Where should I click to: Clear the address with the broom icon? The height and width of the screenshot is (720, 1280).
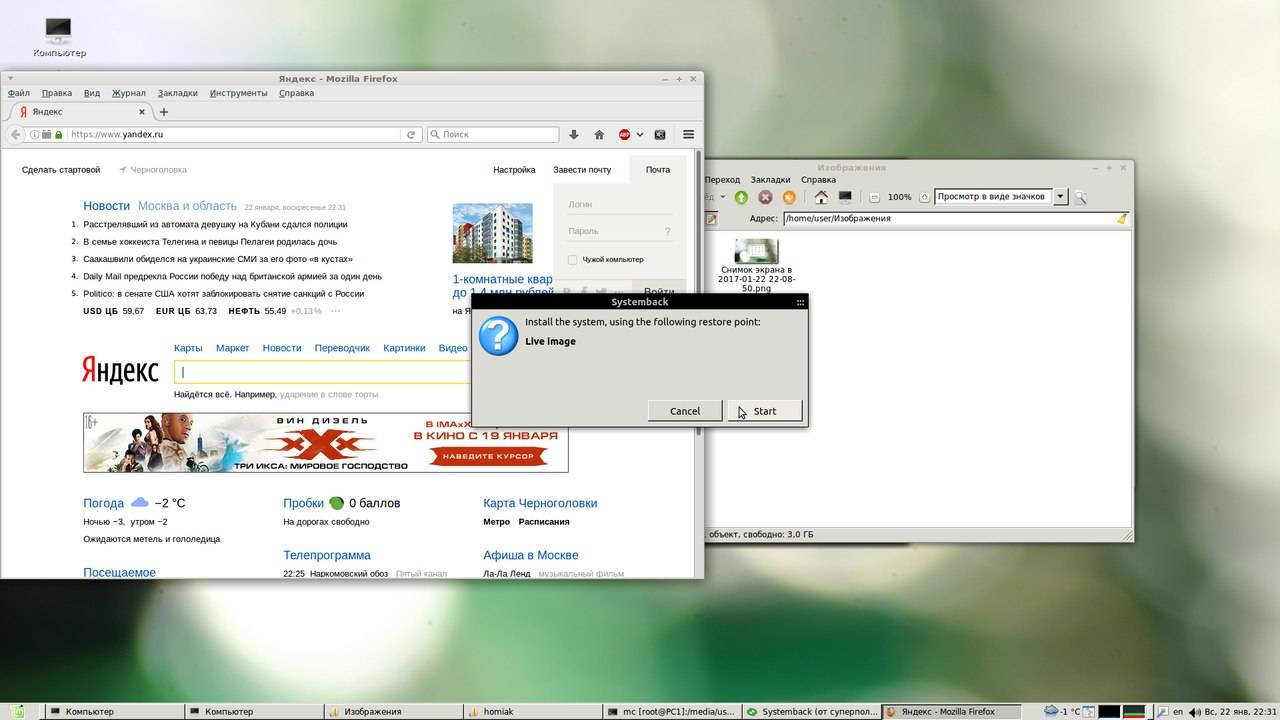coord(1123,218)
